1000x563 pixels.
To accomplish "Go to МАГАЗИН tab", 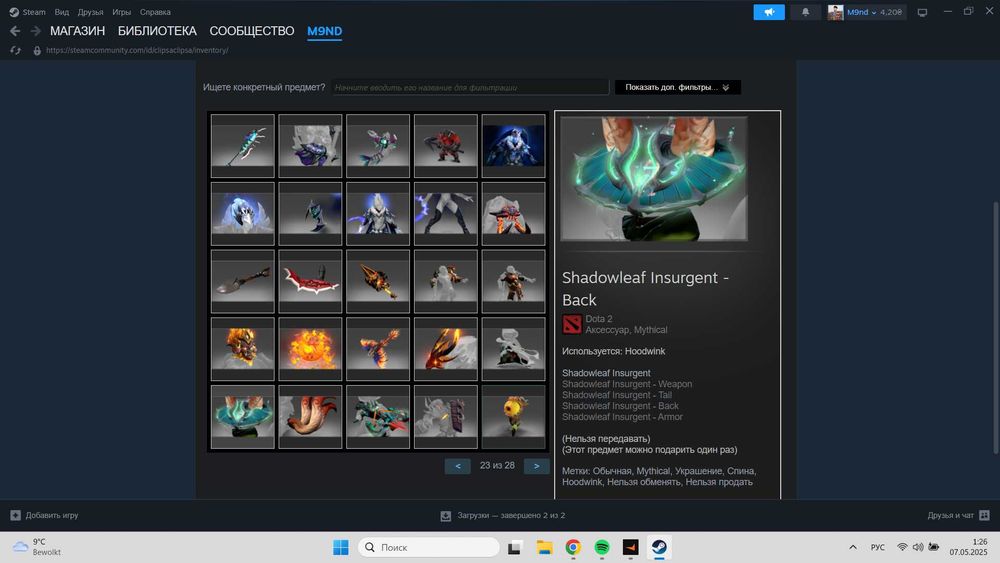I will [77, 31].
